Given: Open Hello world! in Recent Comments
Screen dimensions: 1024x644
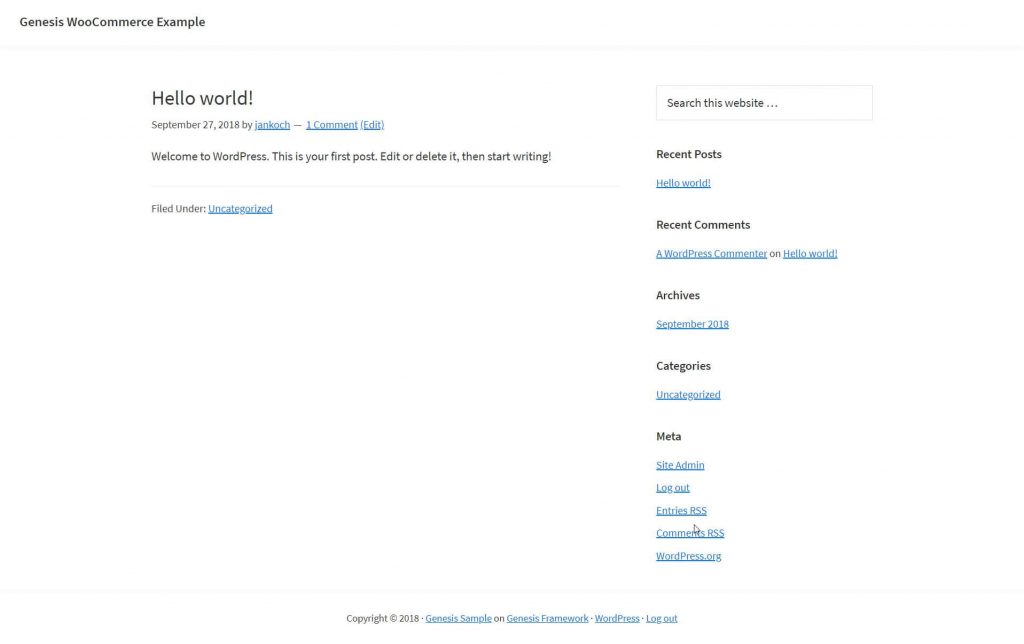Looking at the screenshot, I should [x=810, y=254].
